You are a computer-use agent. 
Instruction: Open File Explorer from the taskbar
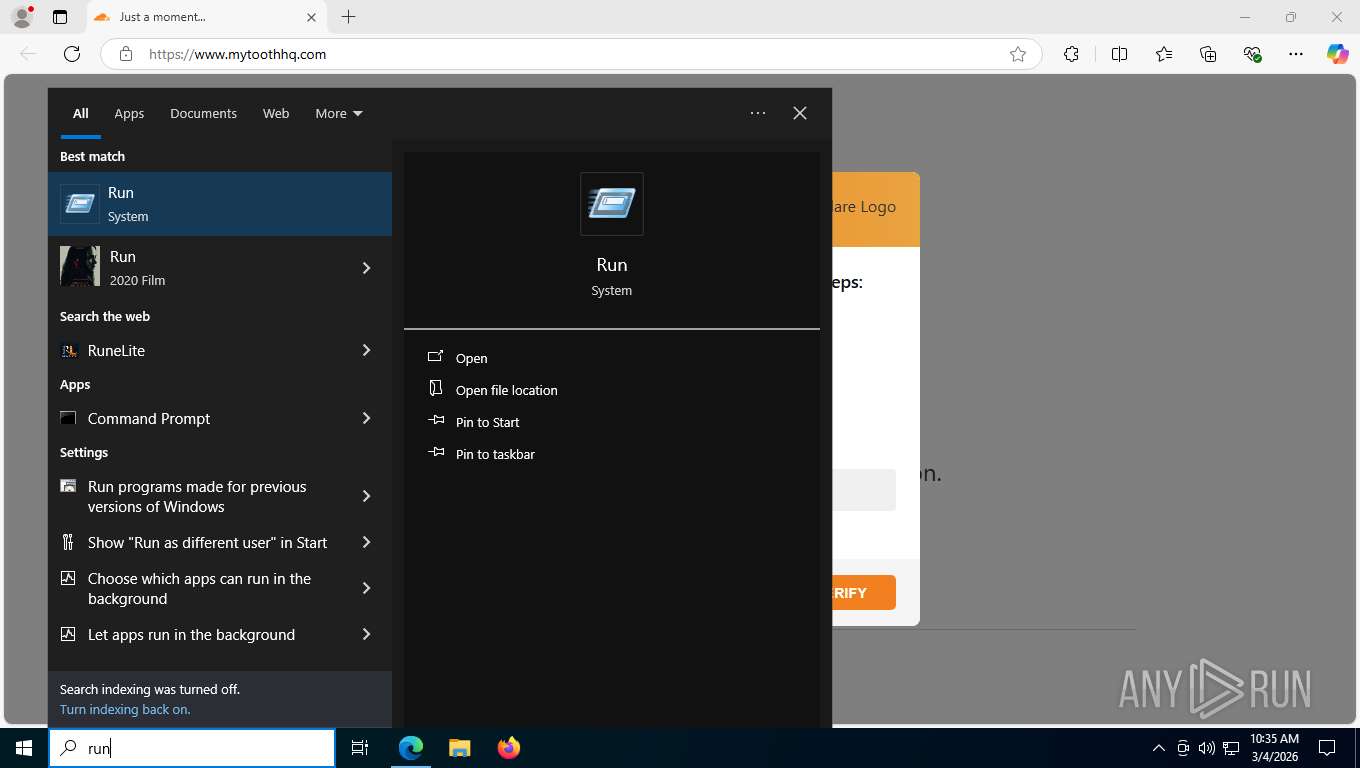(459, 748)
